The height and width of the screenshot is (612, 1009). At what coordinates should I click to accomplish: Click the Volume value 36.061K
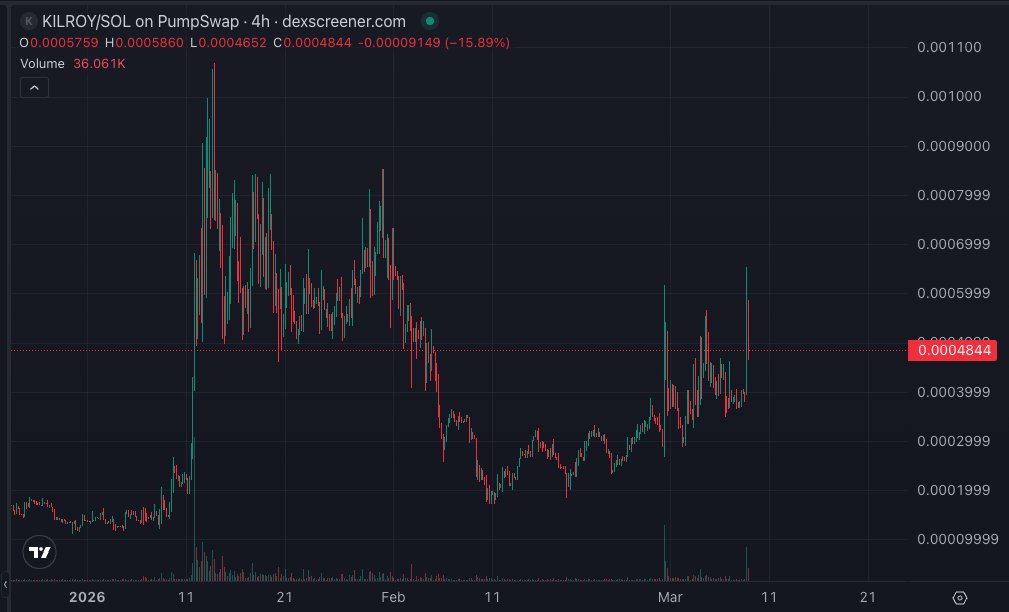pyautogui.click(x=99, y=64)
